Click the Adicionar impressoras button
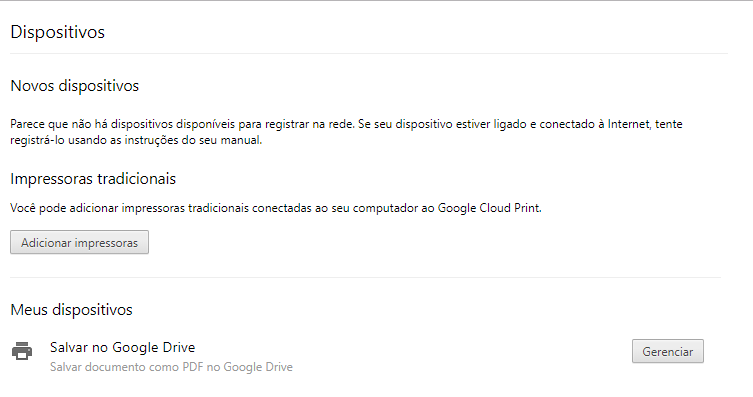The width and height of the screenshot is (753, 397). click(79, 242)
